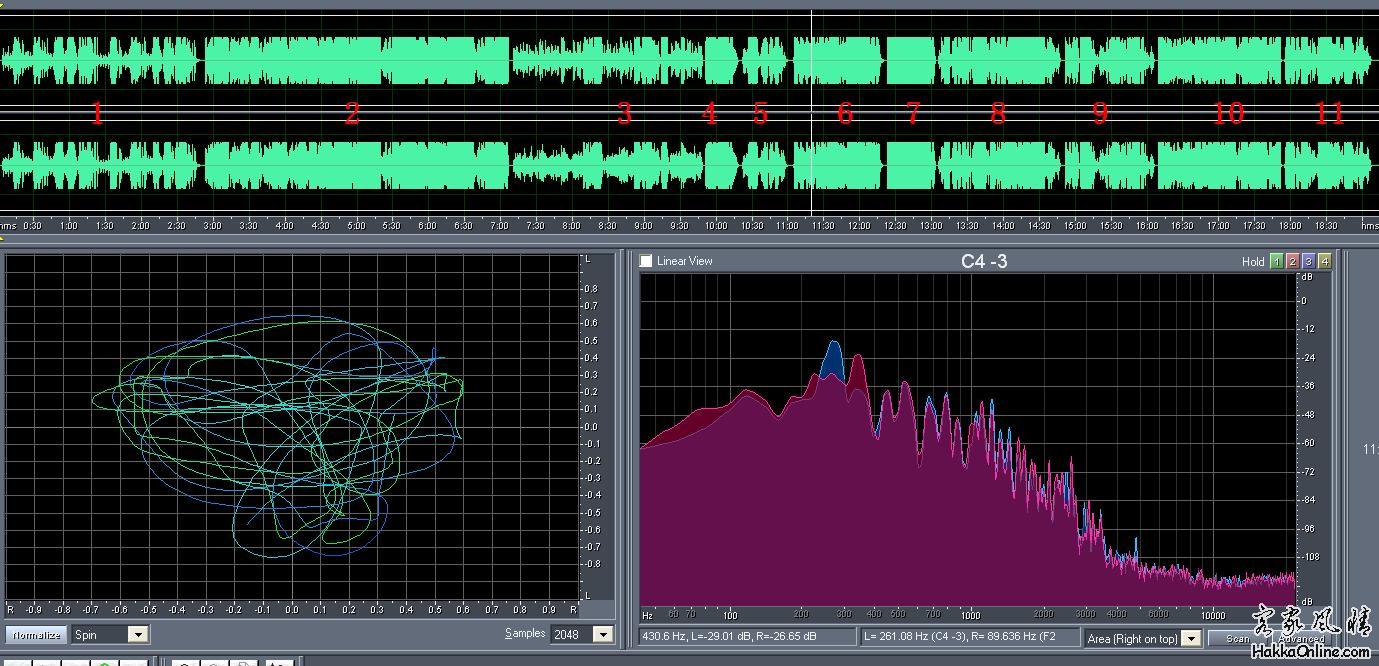Screen dimensions: 1379x666
Task: Toggle Hold button 2 (red)
Action: click(1292, 262)
